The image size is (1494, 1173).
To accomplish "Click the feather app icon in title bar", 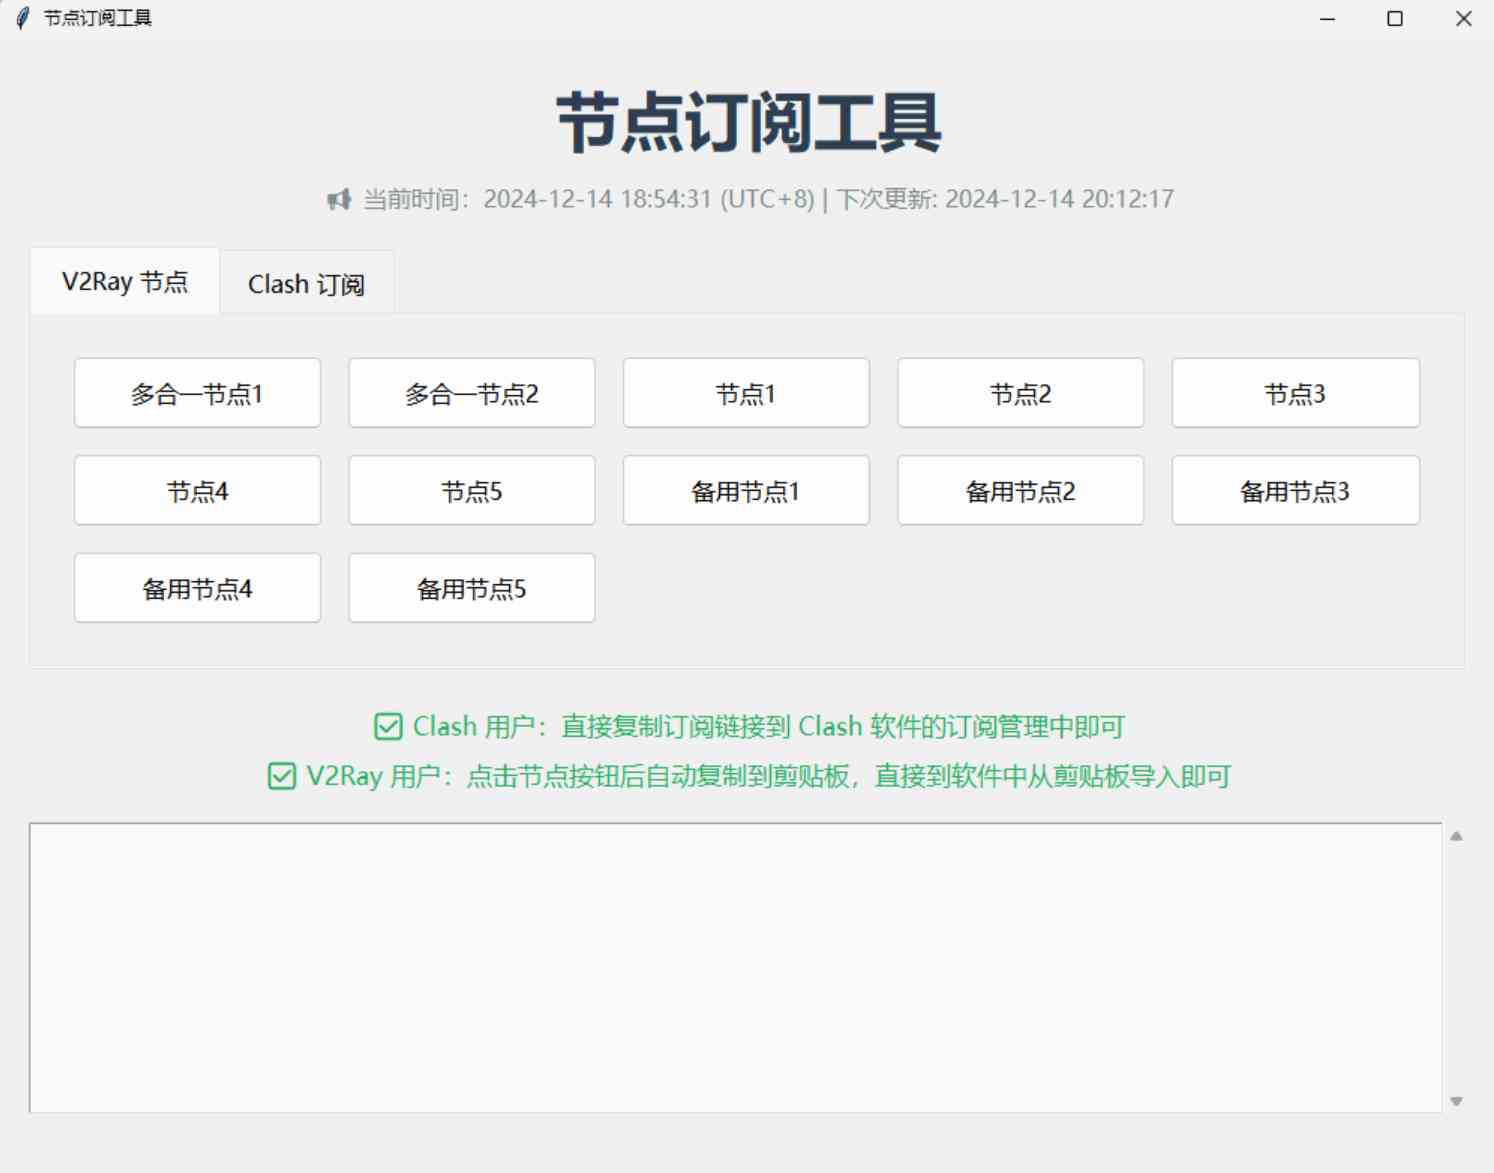I will tap(22, 18).
